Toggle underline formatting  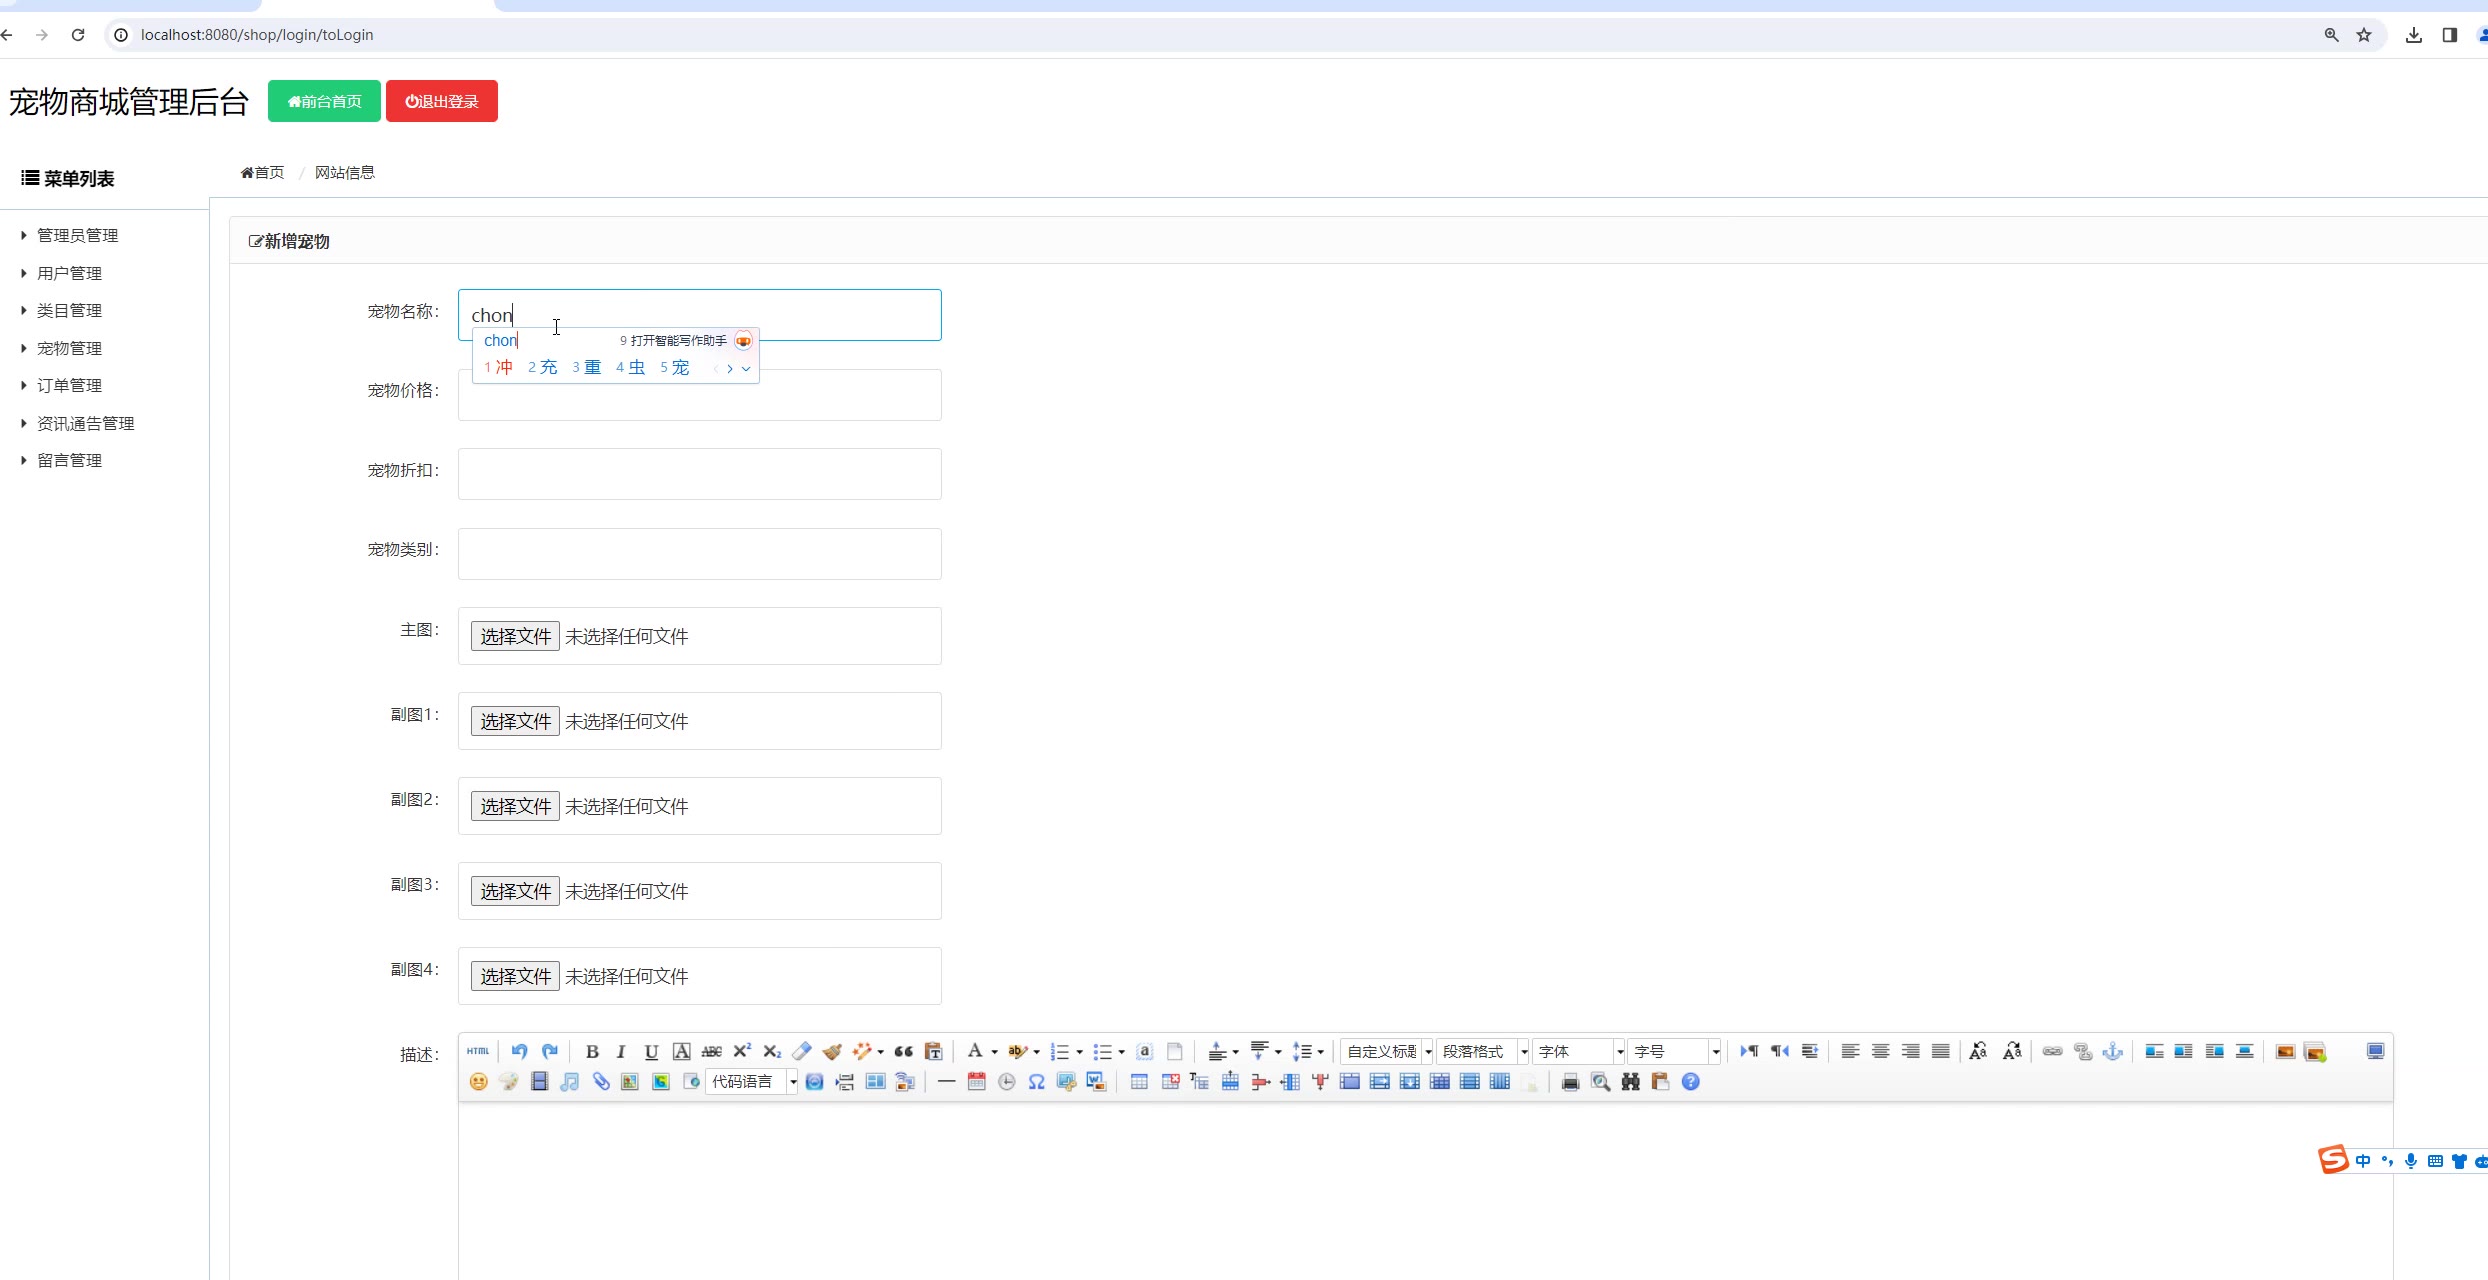click(651, 1051)
